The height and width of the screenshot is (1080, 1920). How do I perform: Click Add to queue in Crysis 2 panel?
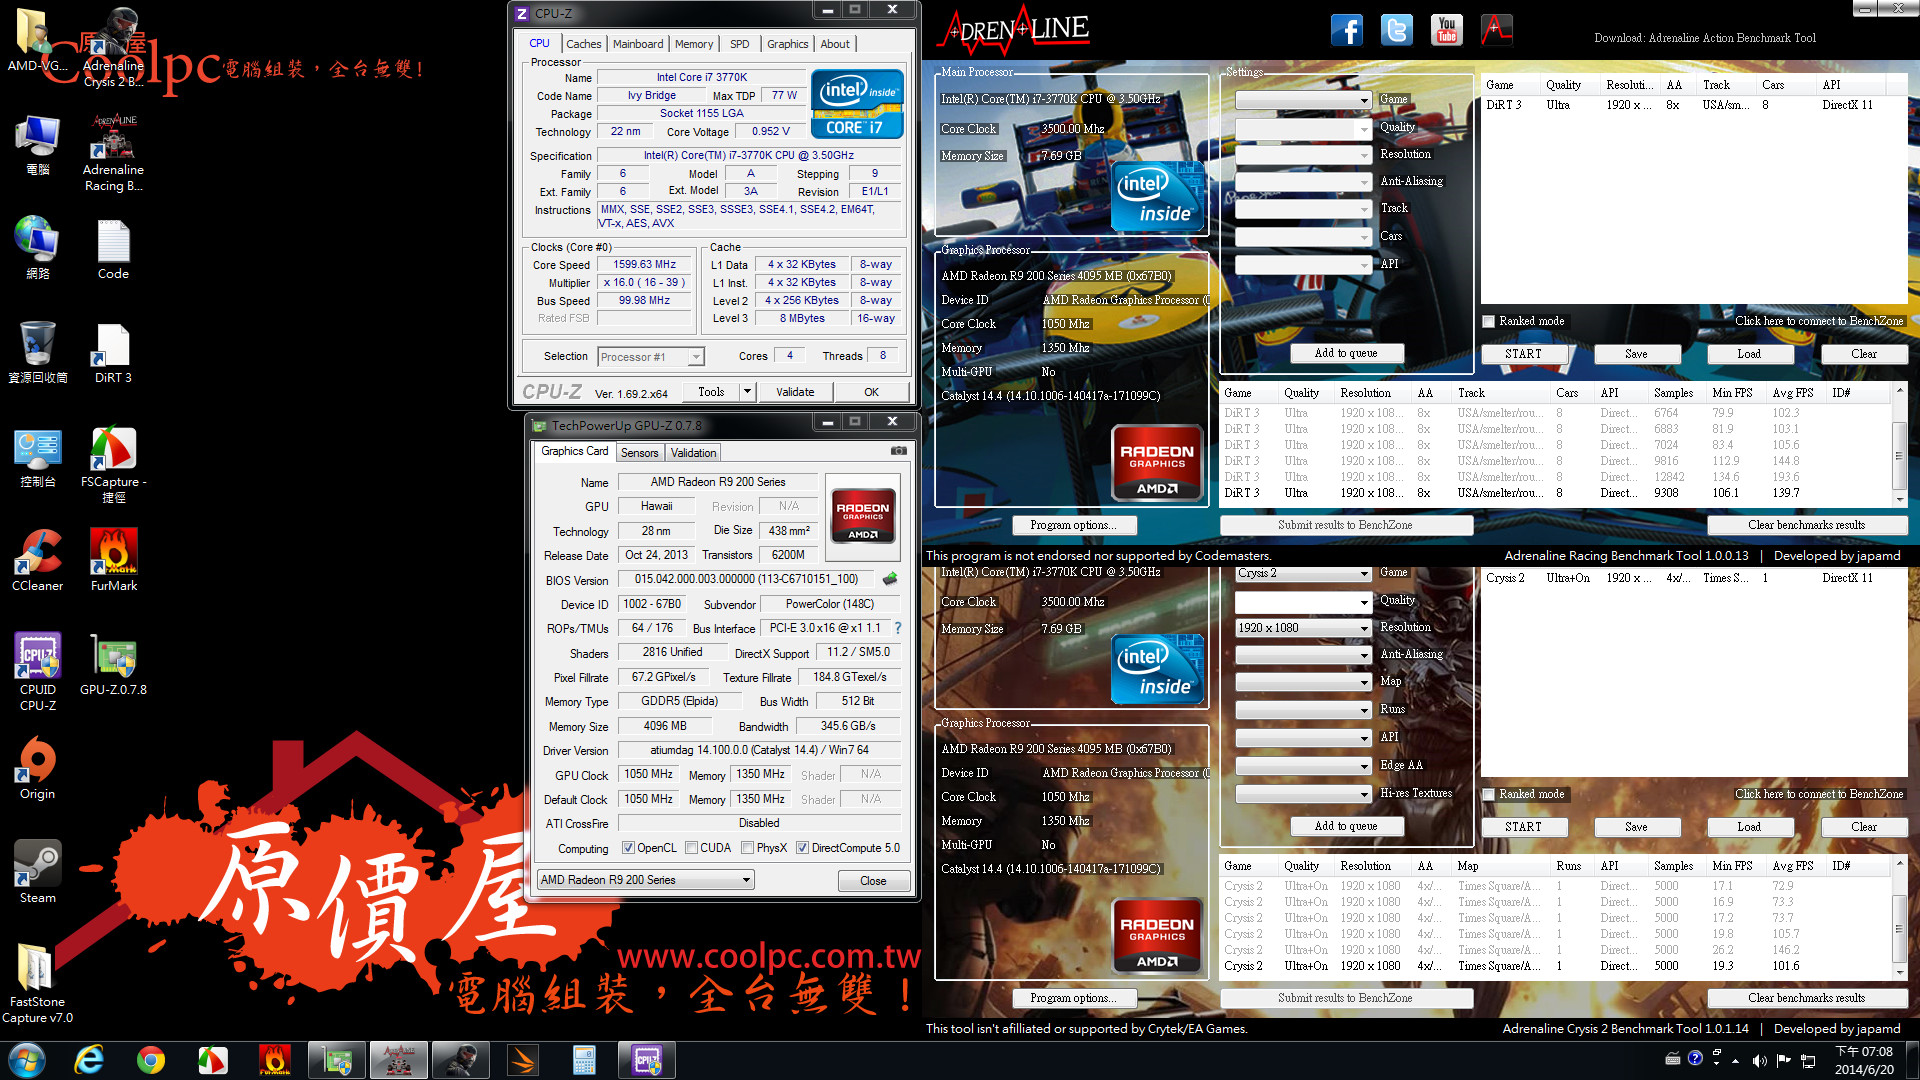click(x=1346, y=827)
